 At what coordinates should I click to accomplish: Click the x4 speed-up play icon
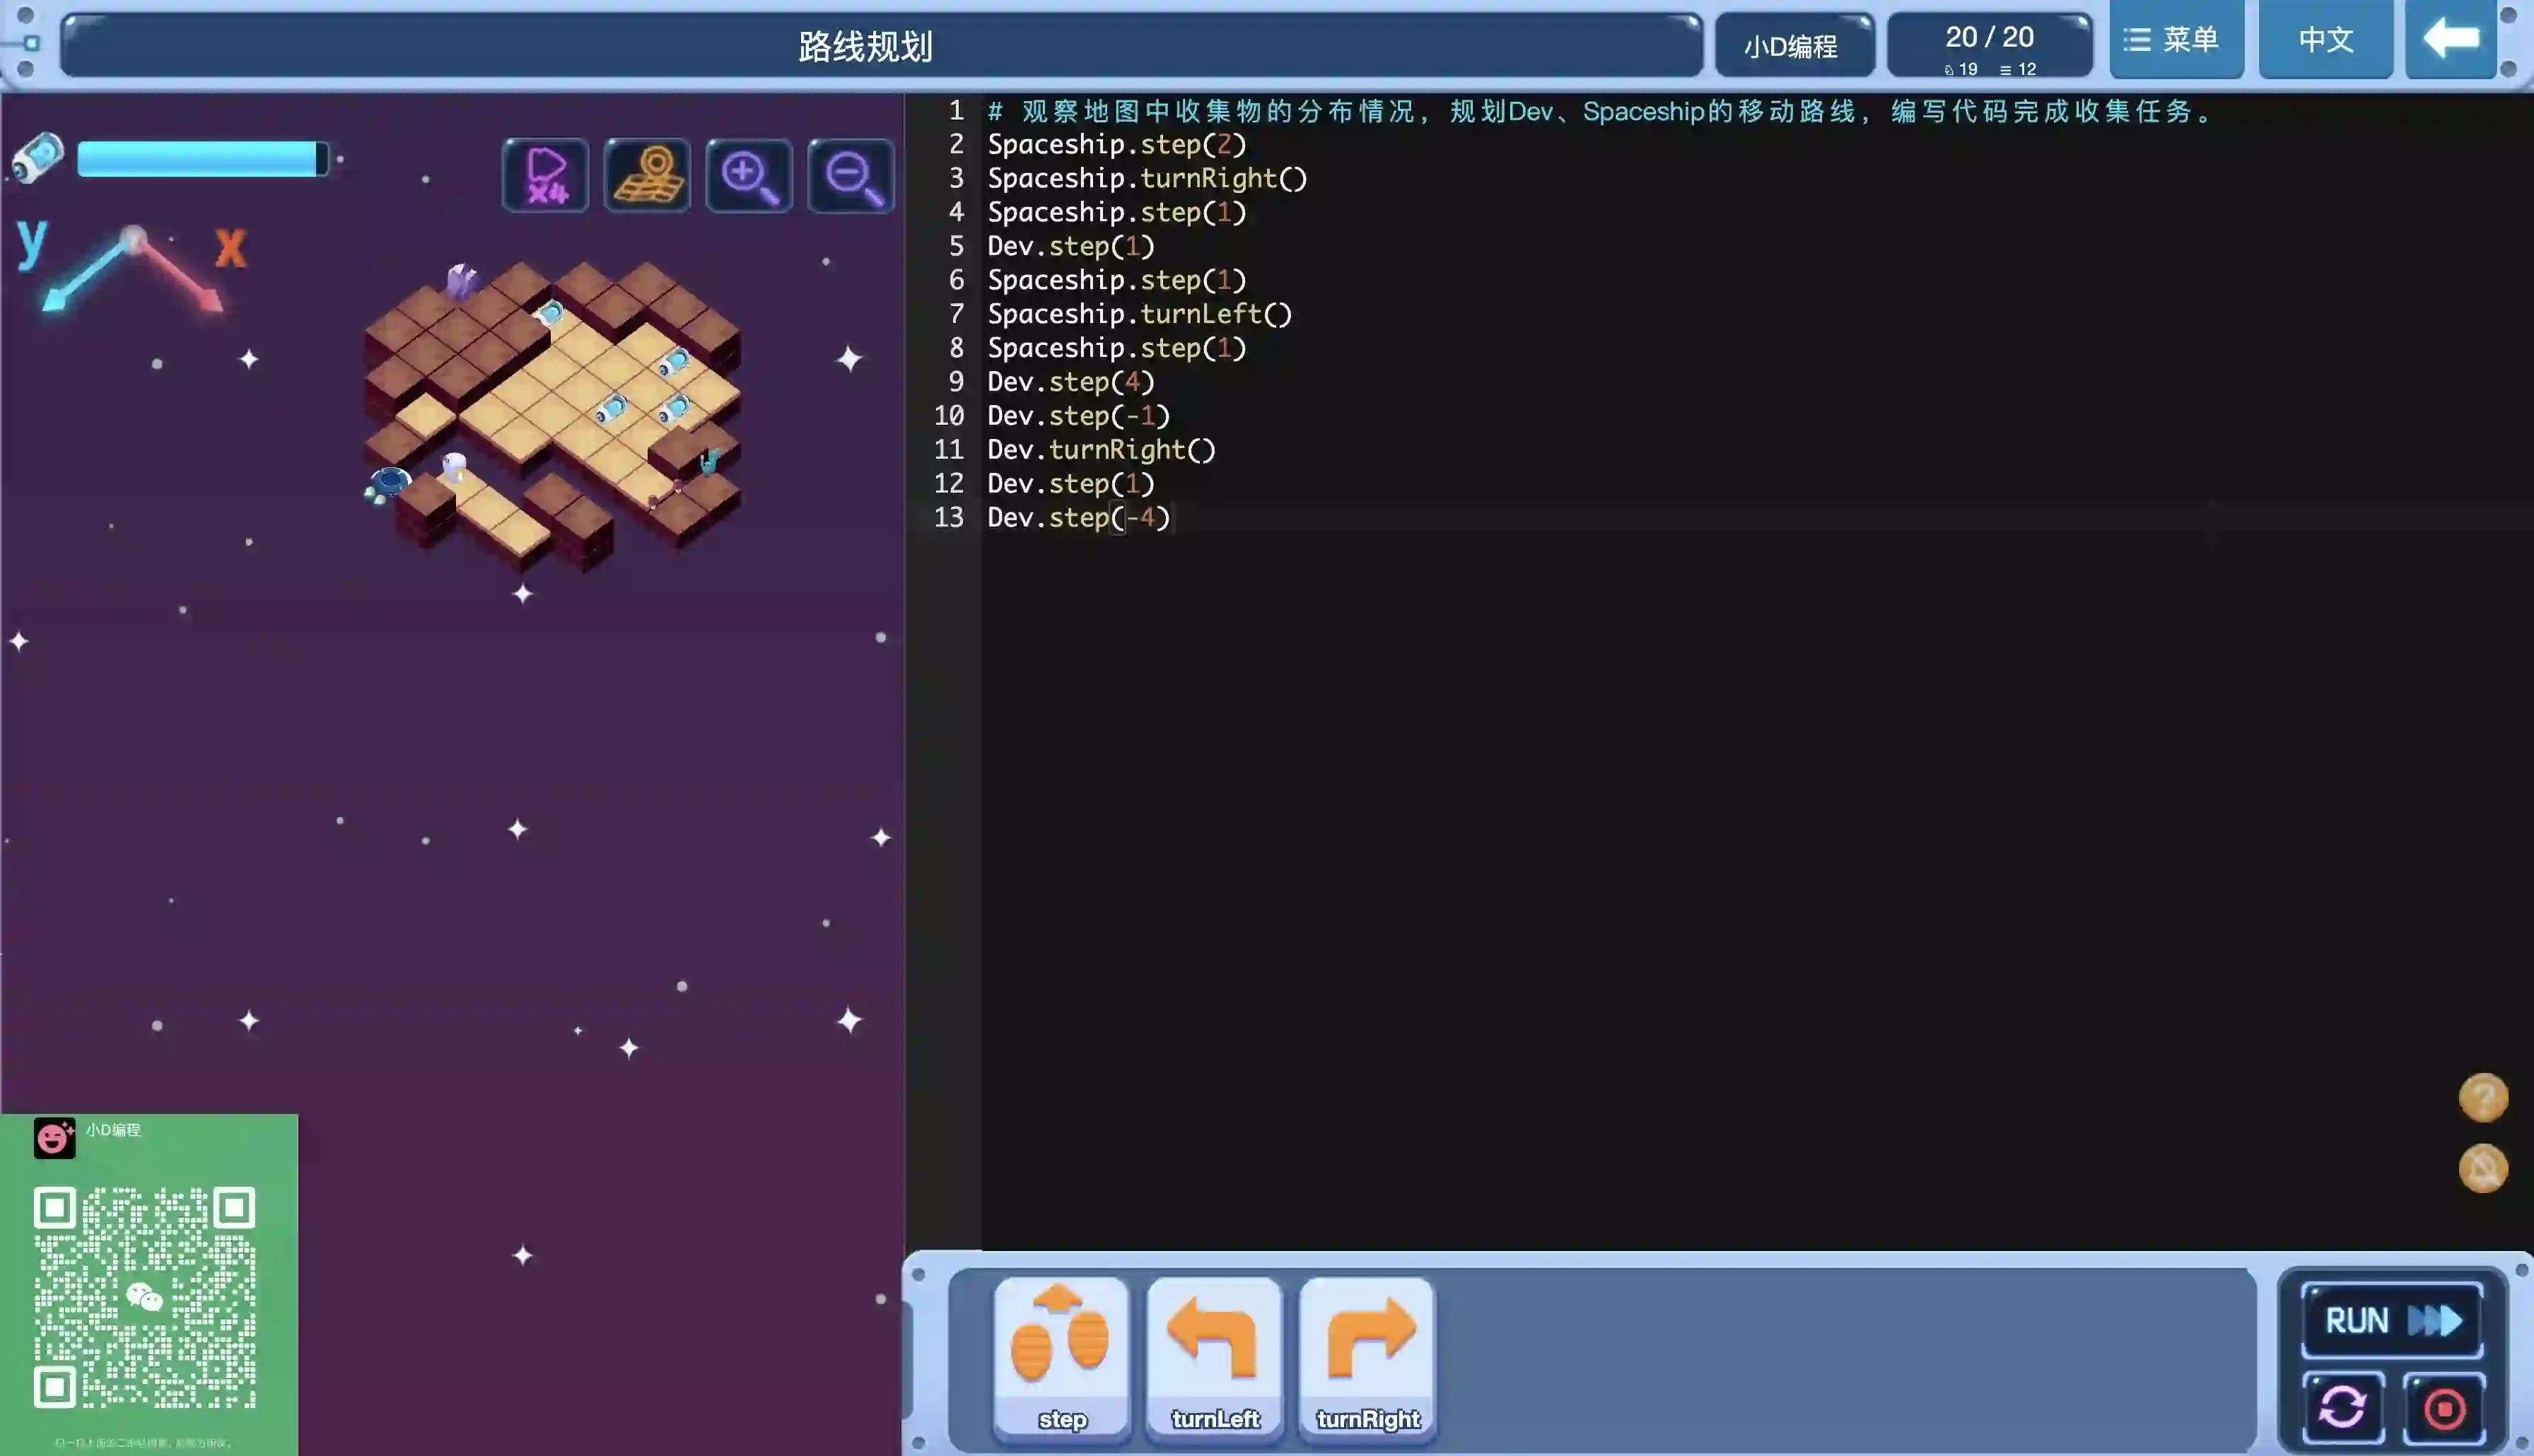click(545, 176)
